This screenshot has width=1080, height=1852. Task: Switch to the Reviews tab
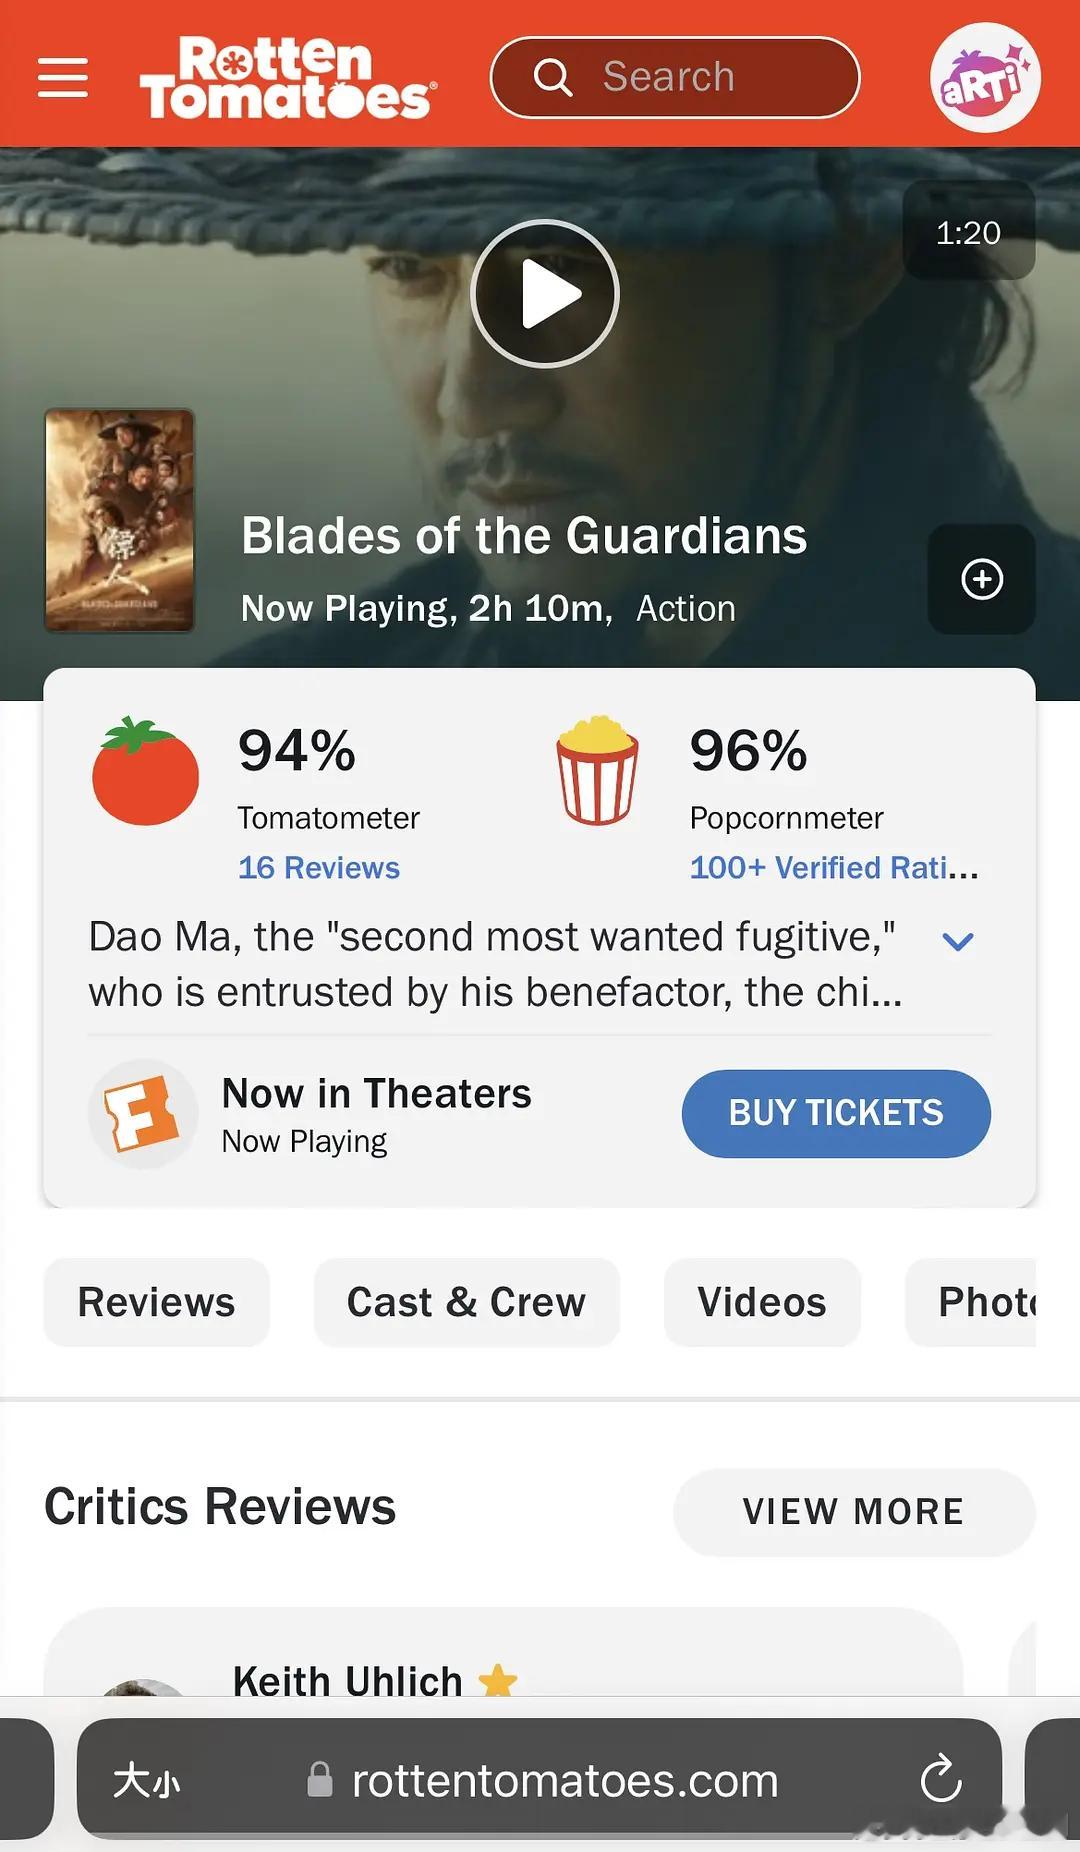tap(157, 1302)
